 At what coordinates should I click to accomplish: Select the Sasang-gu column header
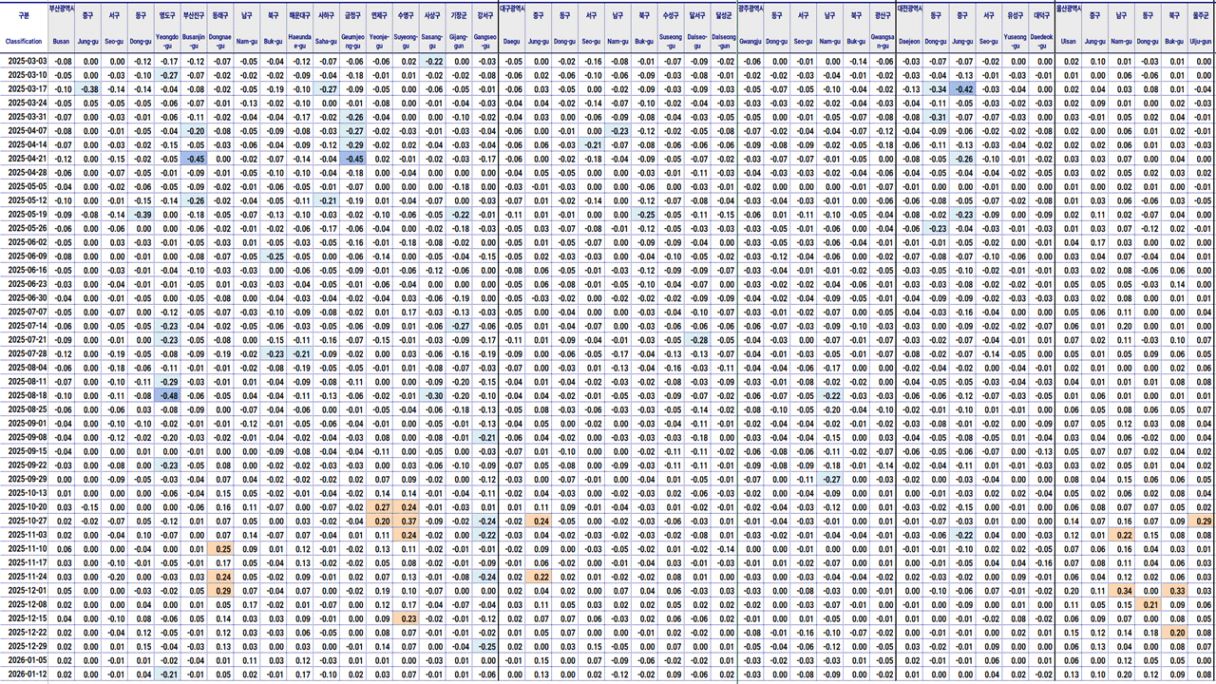click(432, 42)
